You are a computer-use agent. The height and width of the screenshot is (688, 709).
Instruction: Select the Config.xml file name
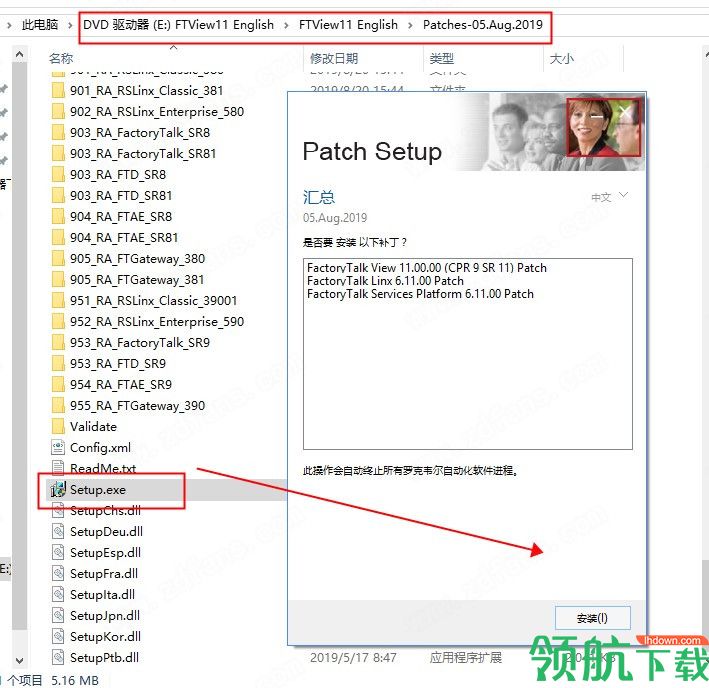(x=100, y=448)
